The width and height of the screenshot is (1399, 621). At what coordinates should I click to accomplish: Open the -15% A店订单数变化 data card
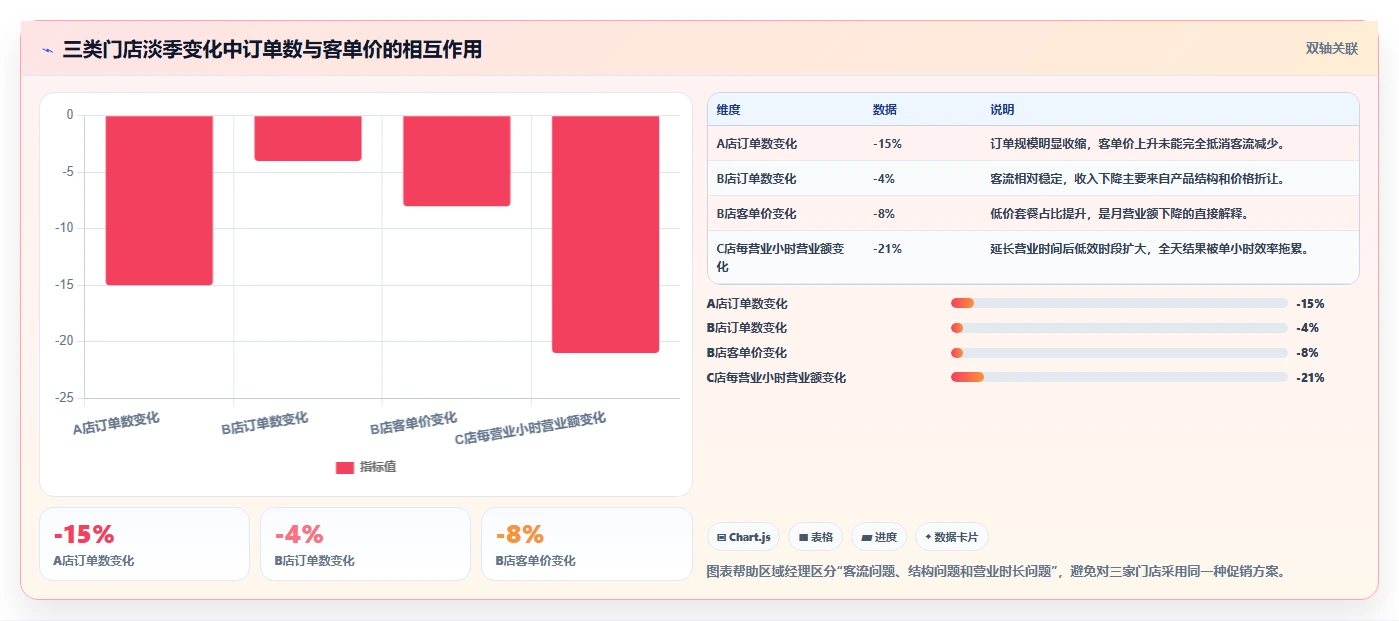click(144, 544)
